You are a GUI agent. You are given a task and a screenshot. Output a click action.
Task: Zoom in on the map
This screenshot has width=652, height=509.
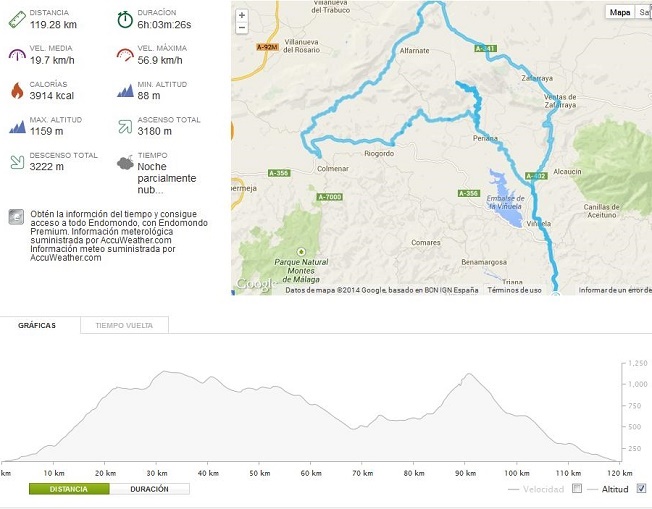(x=242, y=15)
